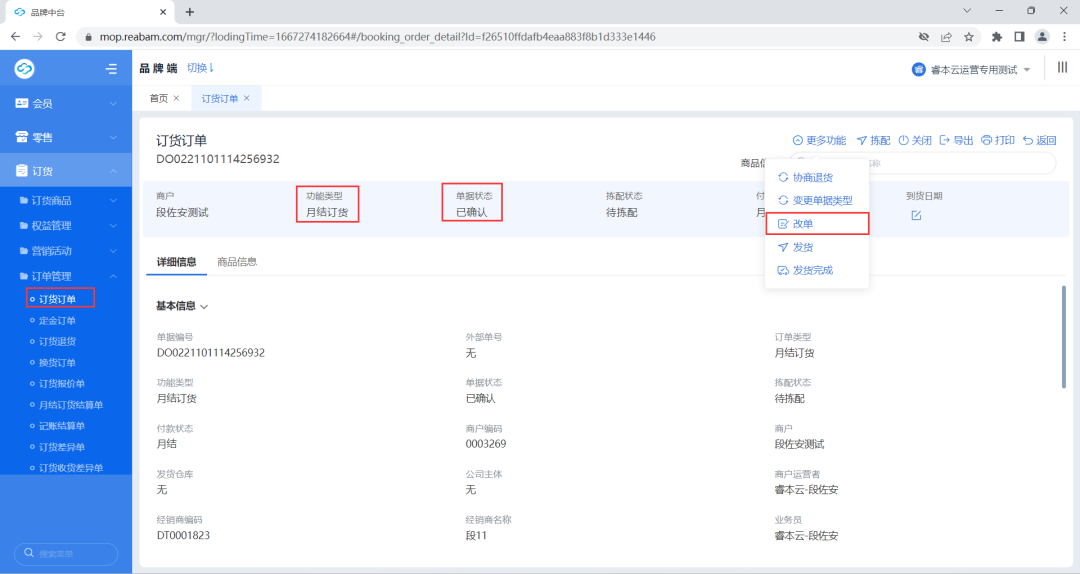Select 改单 from the dropdown menu
Screen dimensions: 1080x574
802,223
